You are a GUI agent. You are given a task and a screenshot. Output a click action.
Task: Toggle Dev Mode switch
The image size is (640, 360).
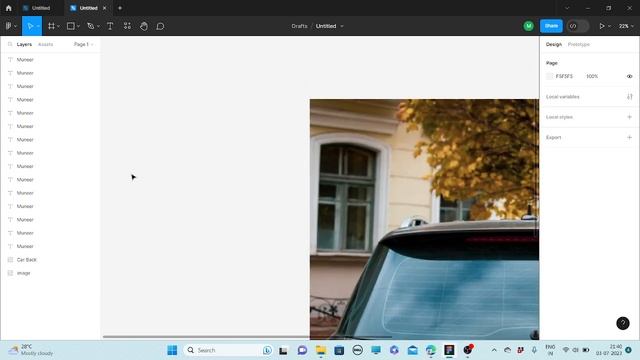click(x=578, y=26)
